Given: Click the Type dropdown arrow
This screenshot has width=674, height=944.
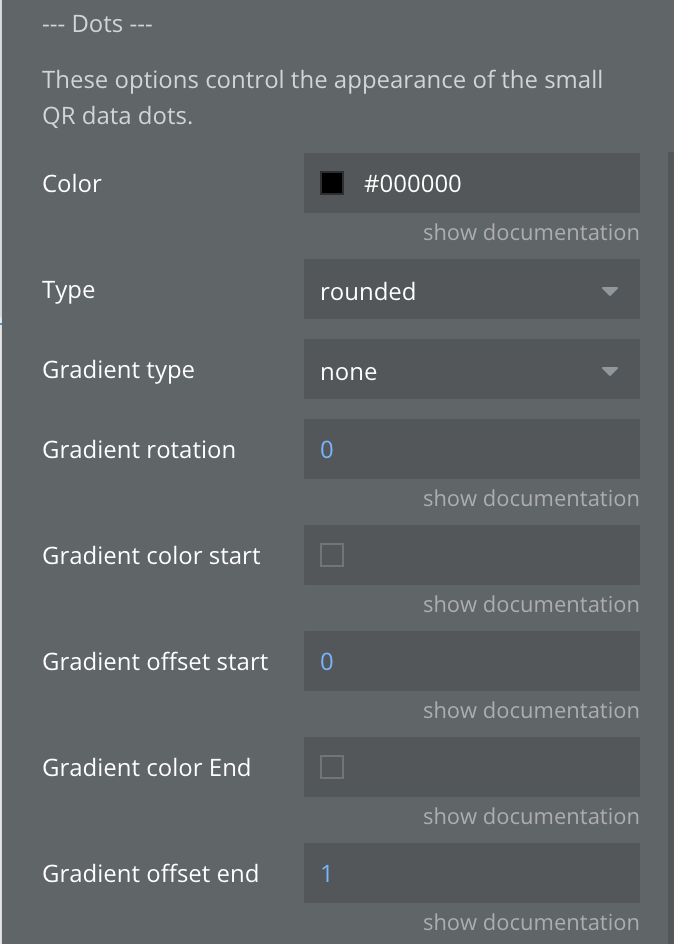Looking at the screenshot, I should tap(610, 292).
